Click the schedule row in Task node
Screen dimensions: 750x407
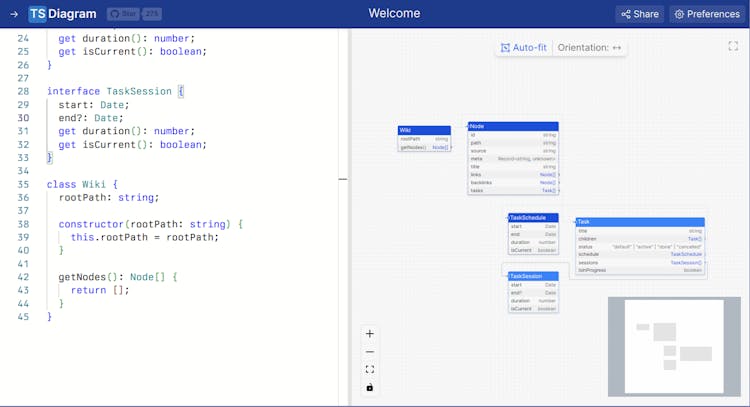pyautogui.click(x=640, y=254)
